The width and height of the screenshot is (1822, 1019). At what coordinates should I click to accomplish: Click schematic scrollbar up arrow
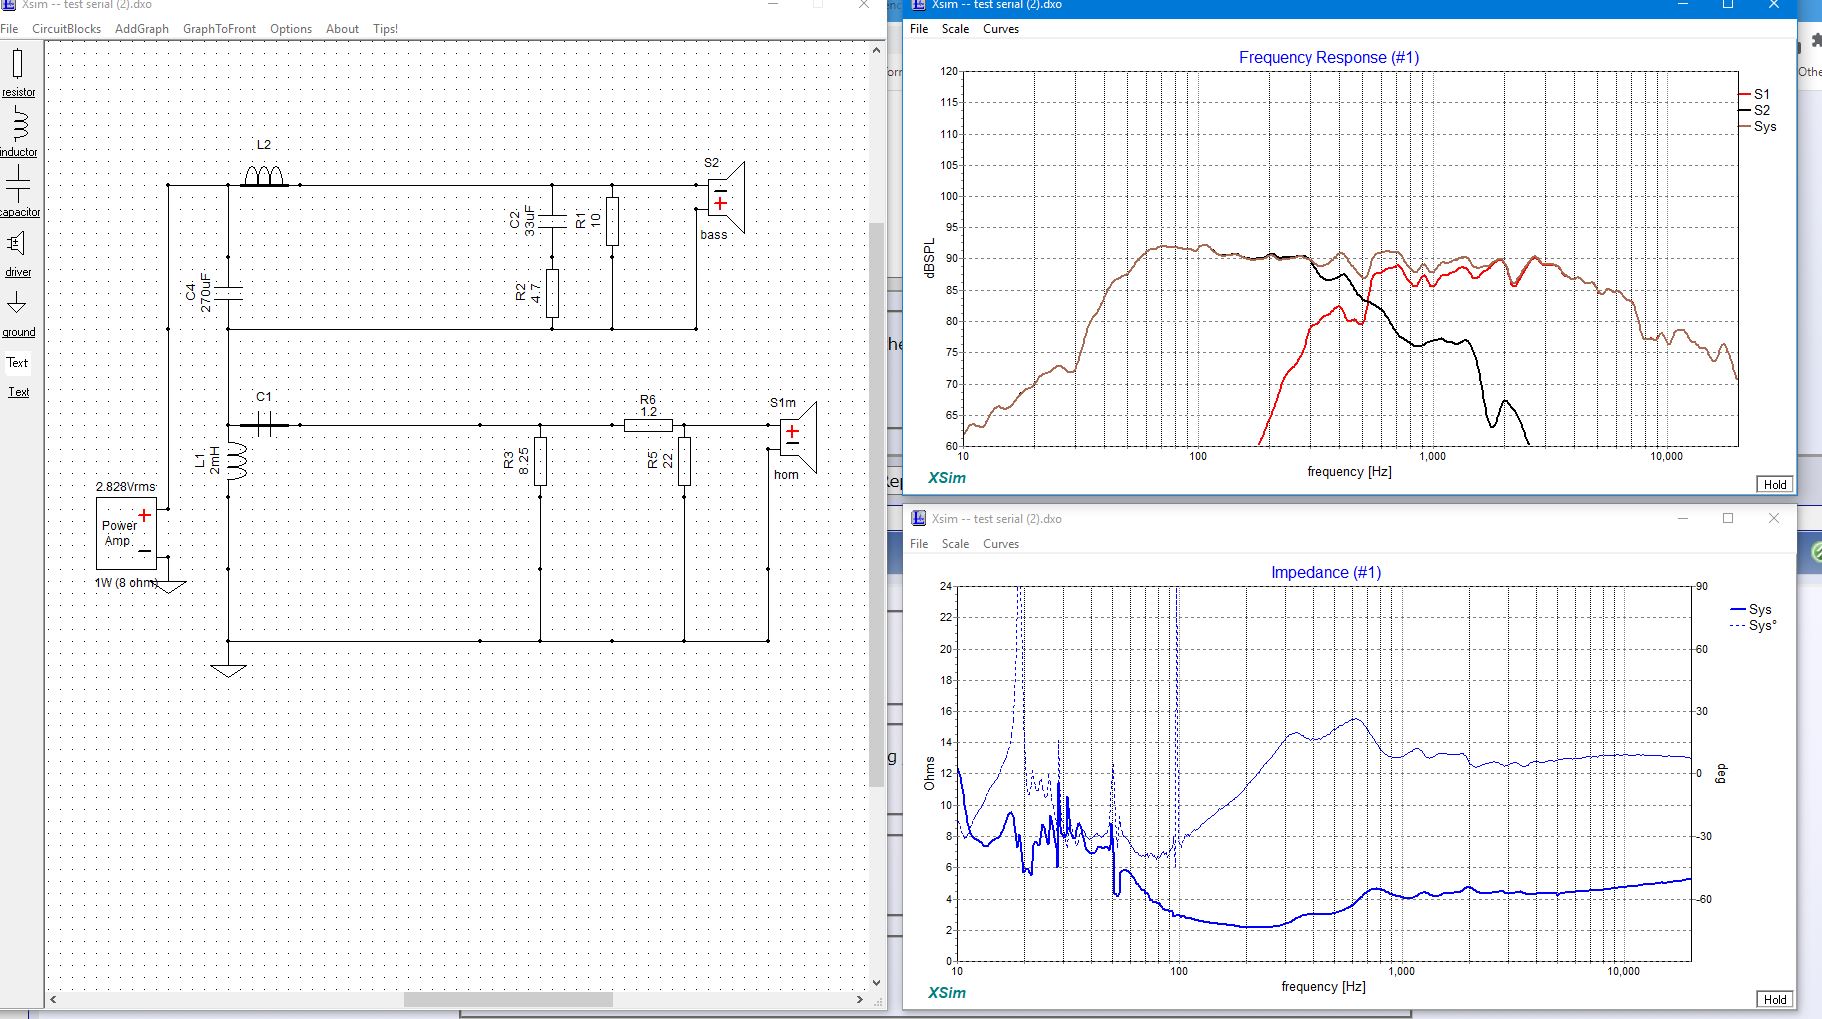877,49
